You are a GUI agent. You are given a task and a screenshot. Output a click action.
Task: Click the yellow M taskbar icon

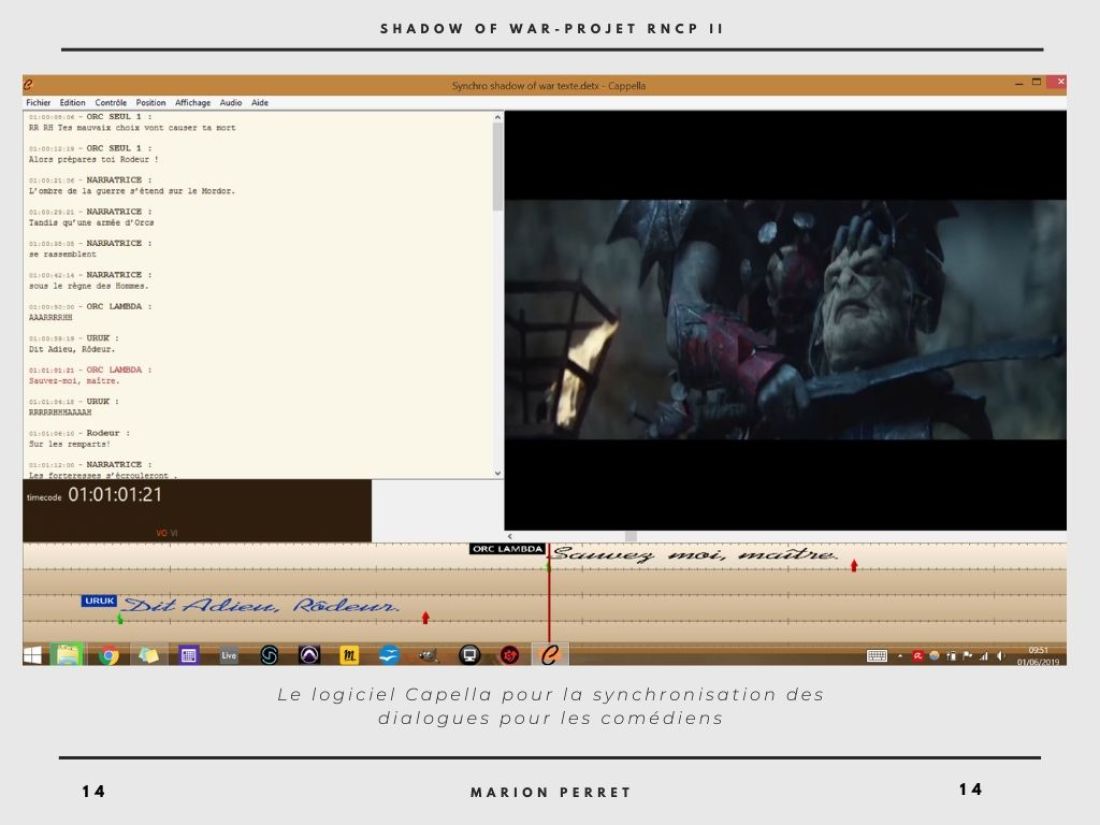[349, 656]
